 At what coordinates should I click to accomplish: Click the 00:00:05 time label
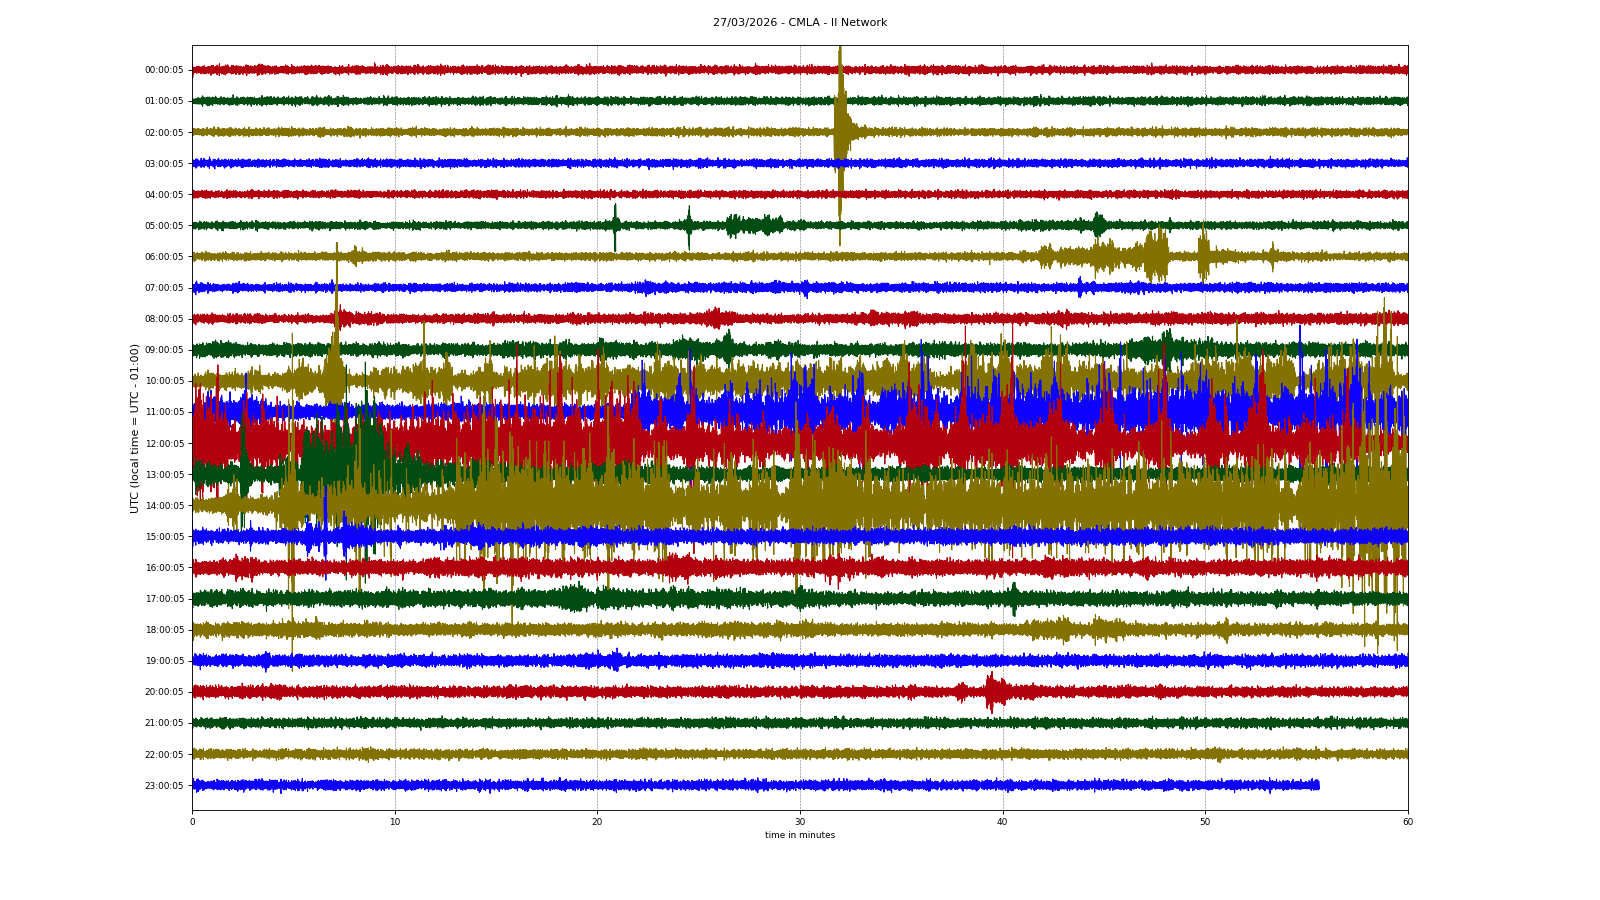pyautogui.click(x=164, y=70)
